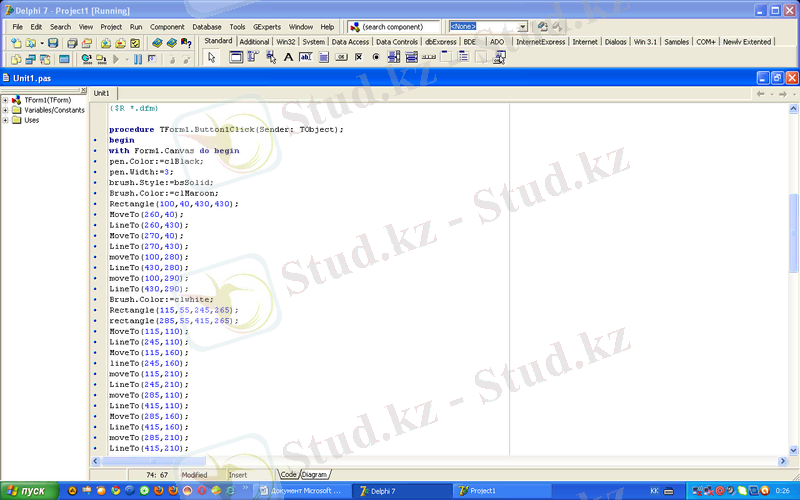Click the editor forward navigation arrow

(783, 94)
